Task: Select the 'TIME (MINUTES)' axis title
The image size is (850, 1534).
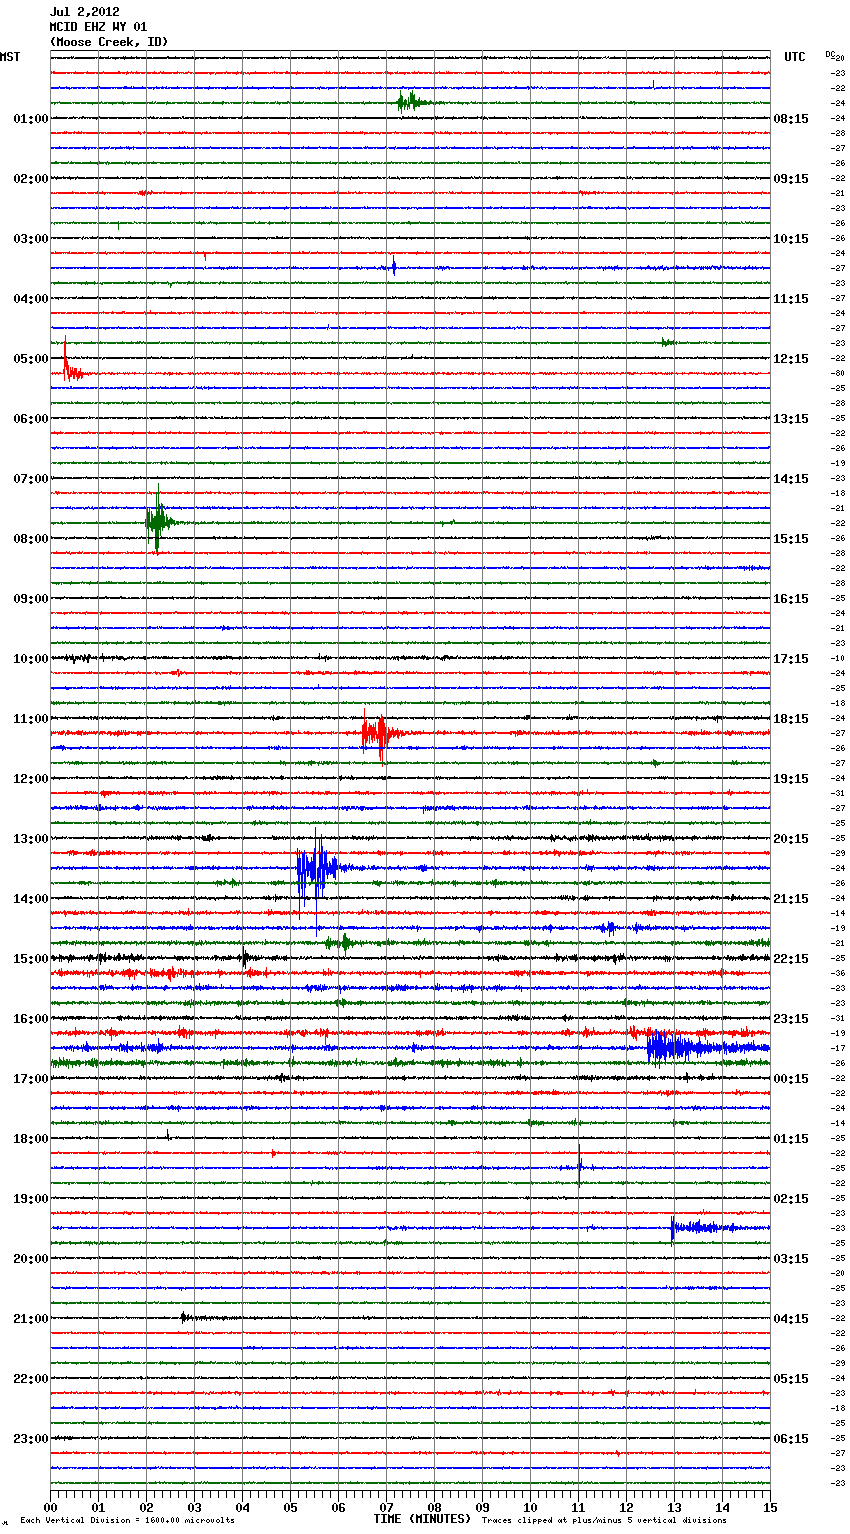Action: coord(422,1519)
